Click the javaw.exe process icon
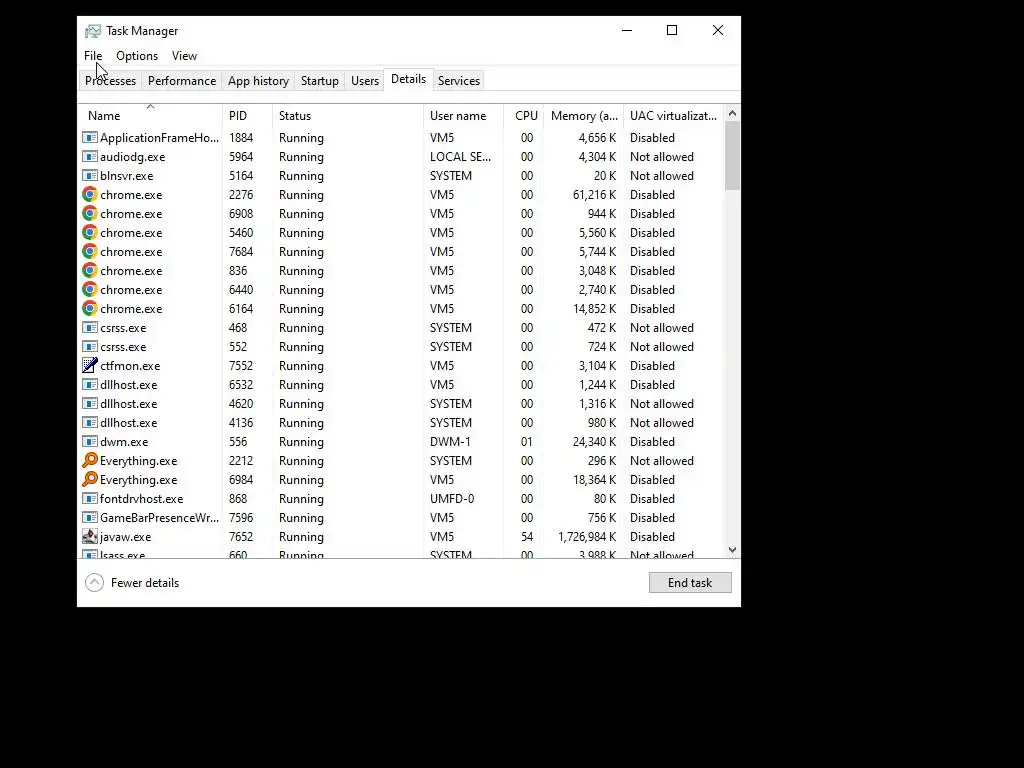1024x768 pixels. pyautogui.click(x=90, y=537)
